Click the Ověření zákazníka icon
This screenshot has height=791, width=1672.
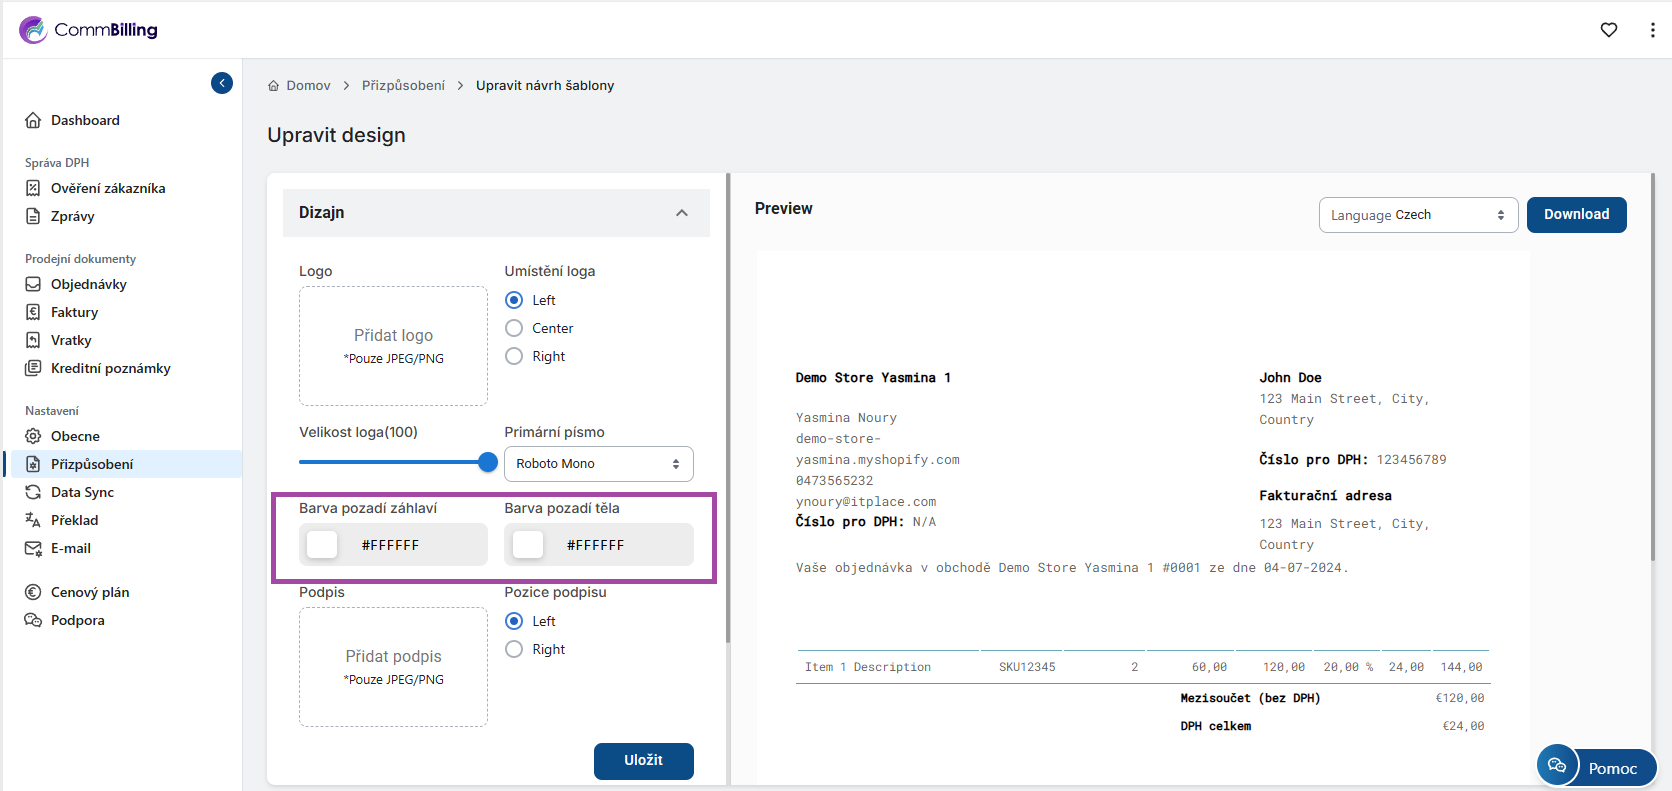[x=33, y=188]
